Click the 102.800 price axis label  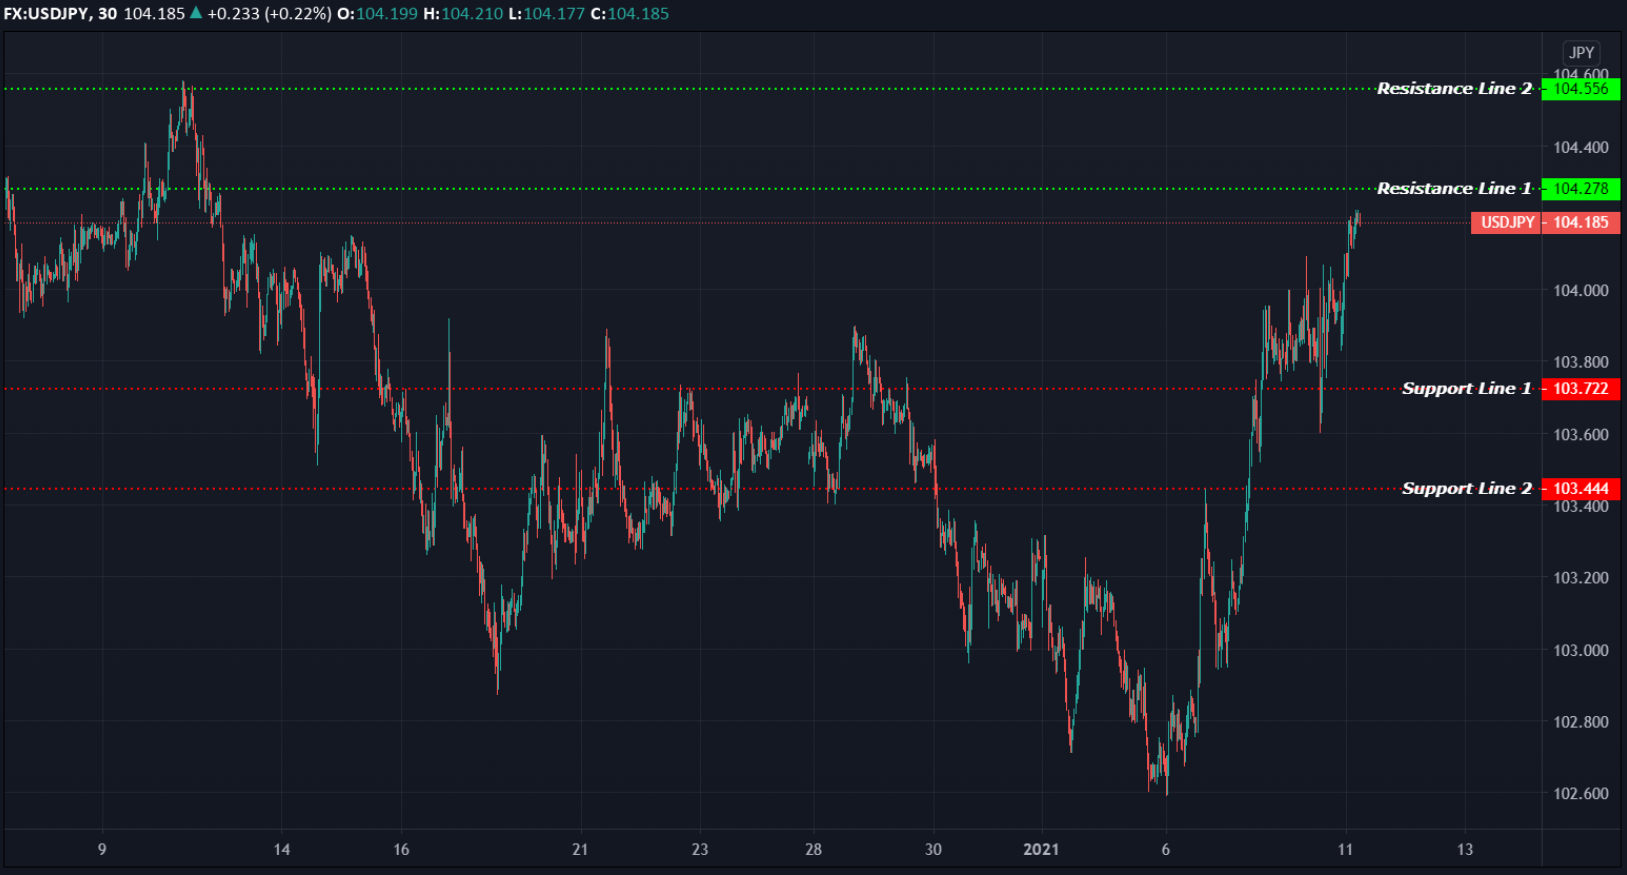pyautogui.click(x=1581, y=722)
